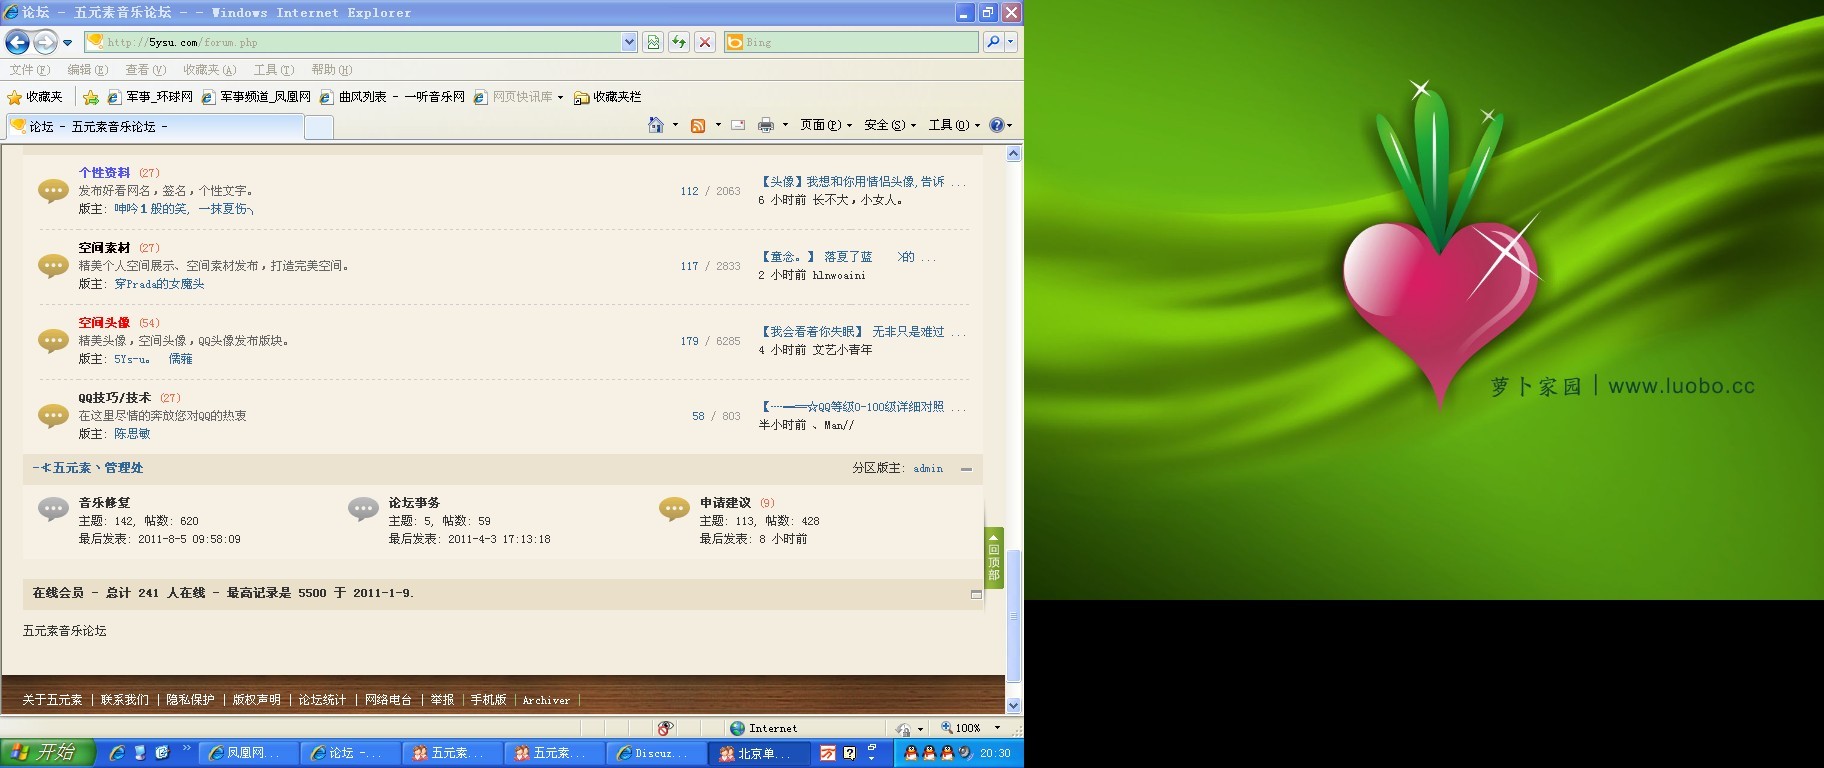Open the 个性资料 forum link
1824x768 pixels.
(104, 173)
